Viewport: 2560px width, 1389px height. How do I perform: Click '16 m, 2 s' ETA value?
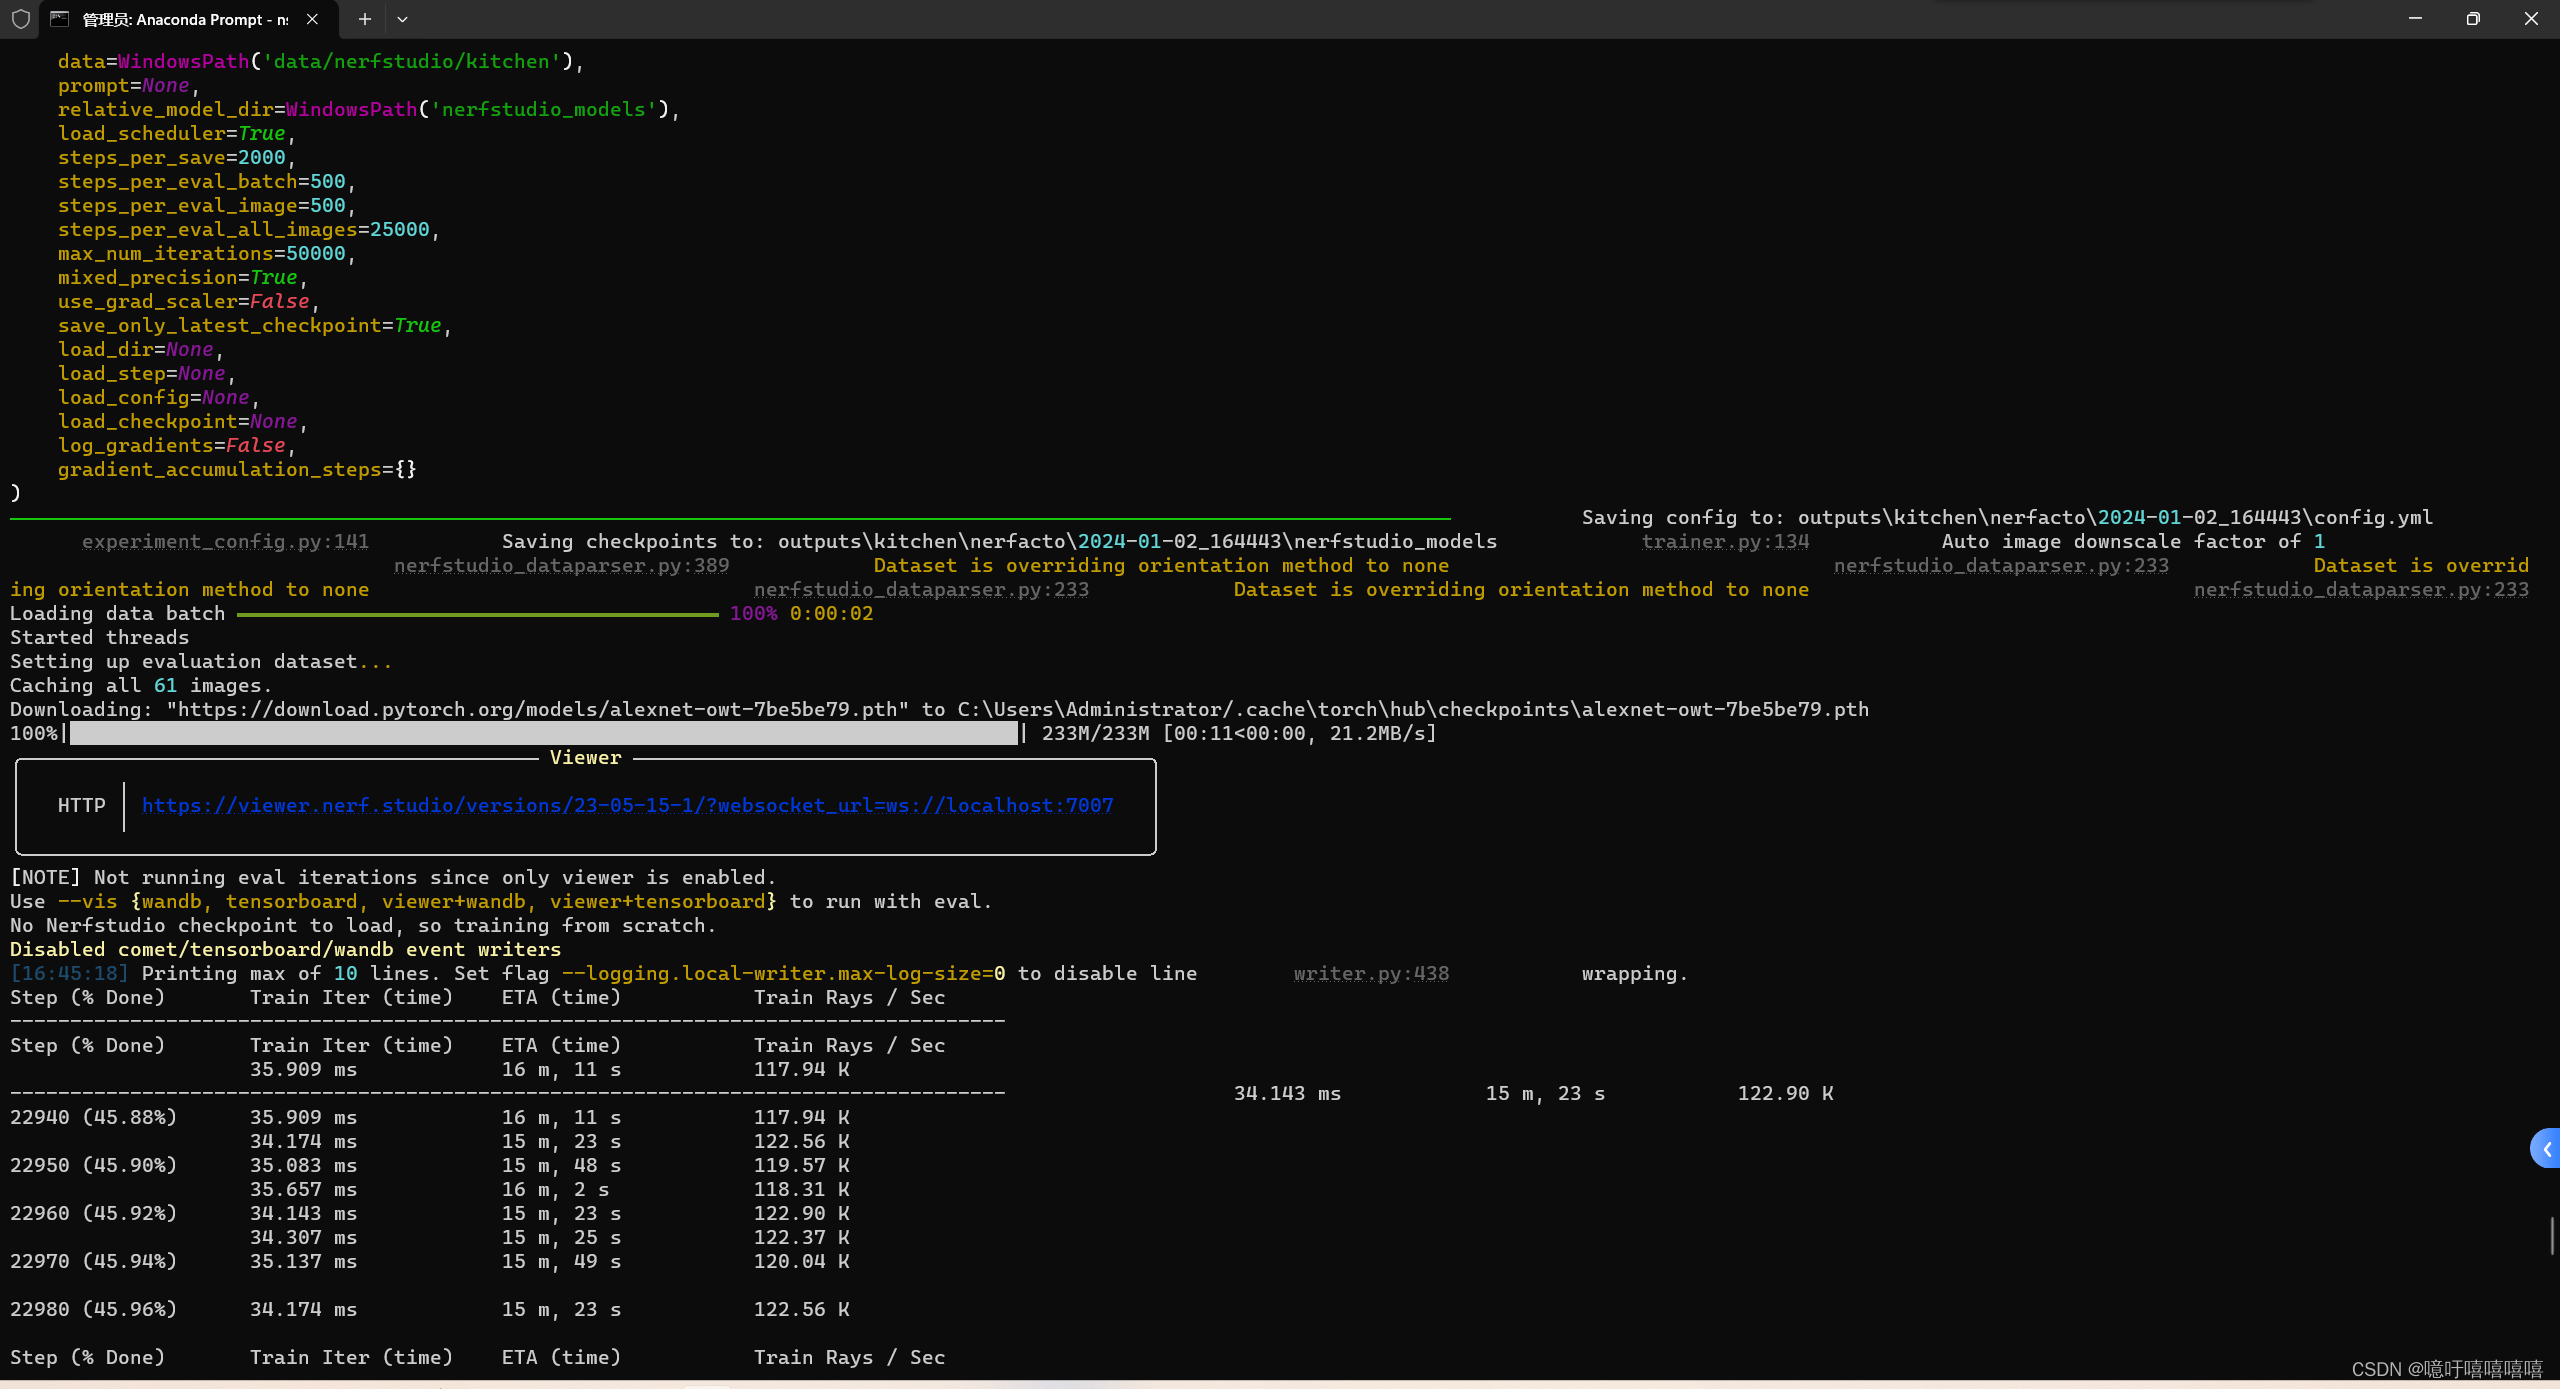pyautogui.click(x=555, y=1189)
